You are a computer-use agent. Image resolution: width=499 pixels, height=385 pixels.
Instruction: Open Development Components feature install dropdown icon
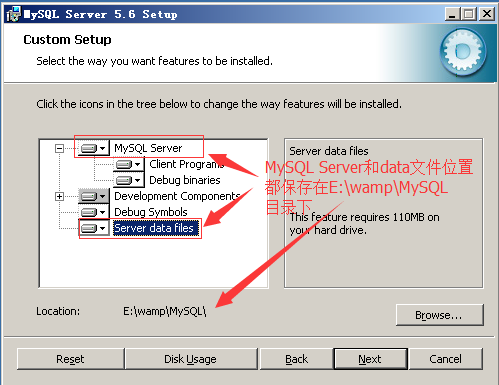pyautogui.click(x=94, y=196)
